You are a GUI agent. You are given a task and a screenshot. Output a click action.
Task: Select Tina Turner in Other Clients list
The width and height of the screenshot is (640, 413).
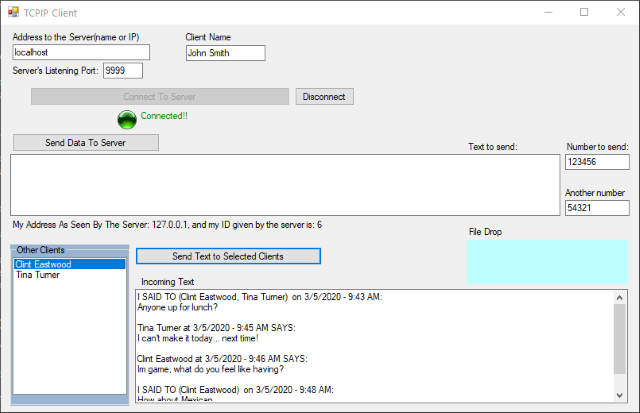pos(69,275)
